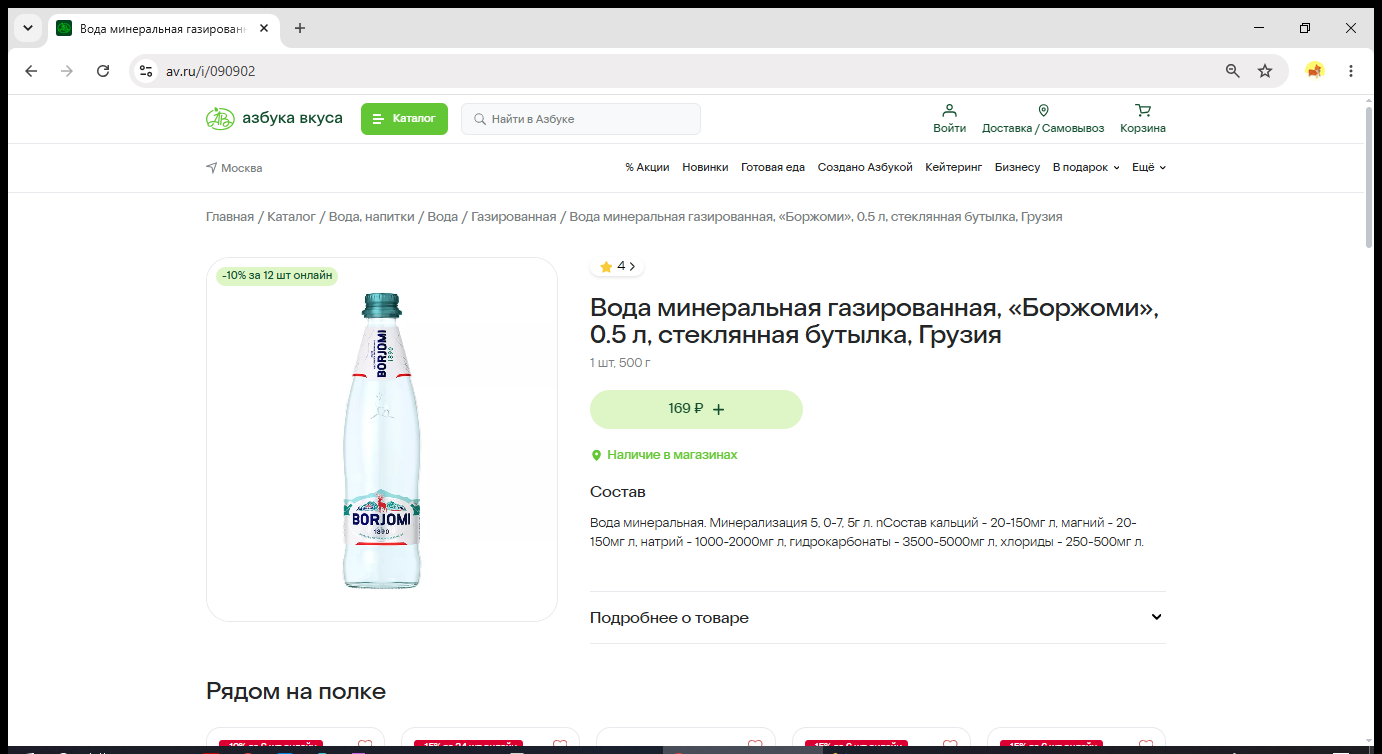The height and width of the screenshot is (754, 1382).
Task: Click the address bar URL av.ru/i/090902
Action: pyautogui.click(x=211, y=71)
